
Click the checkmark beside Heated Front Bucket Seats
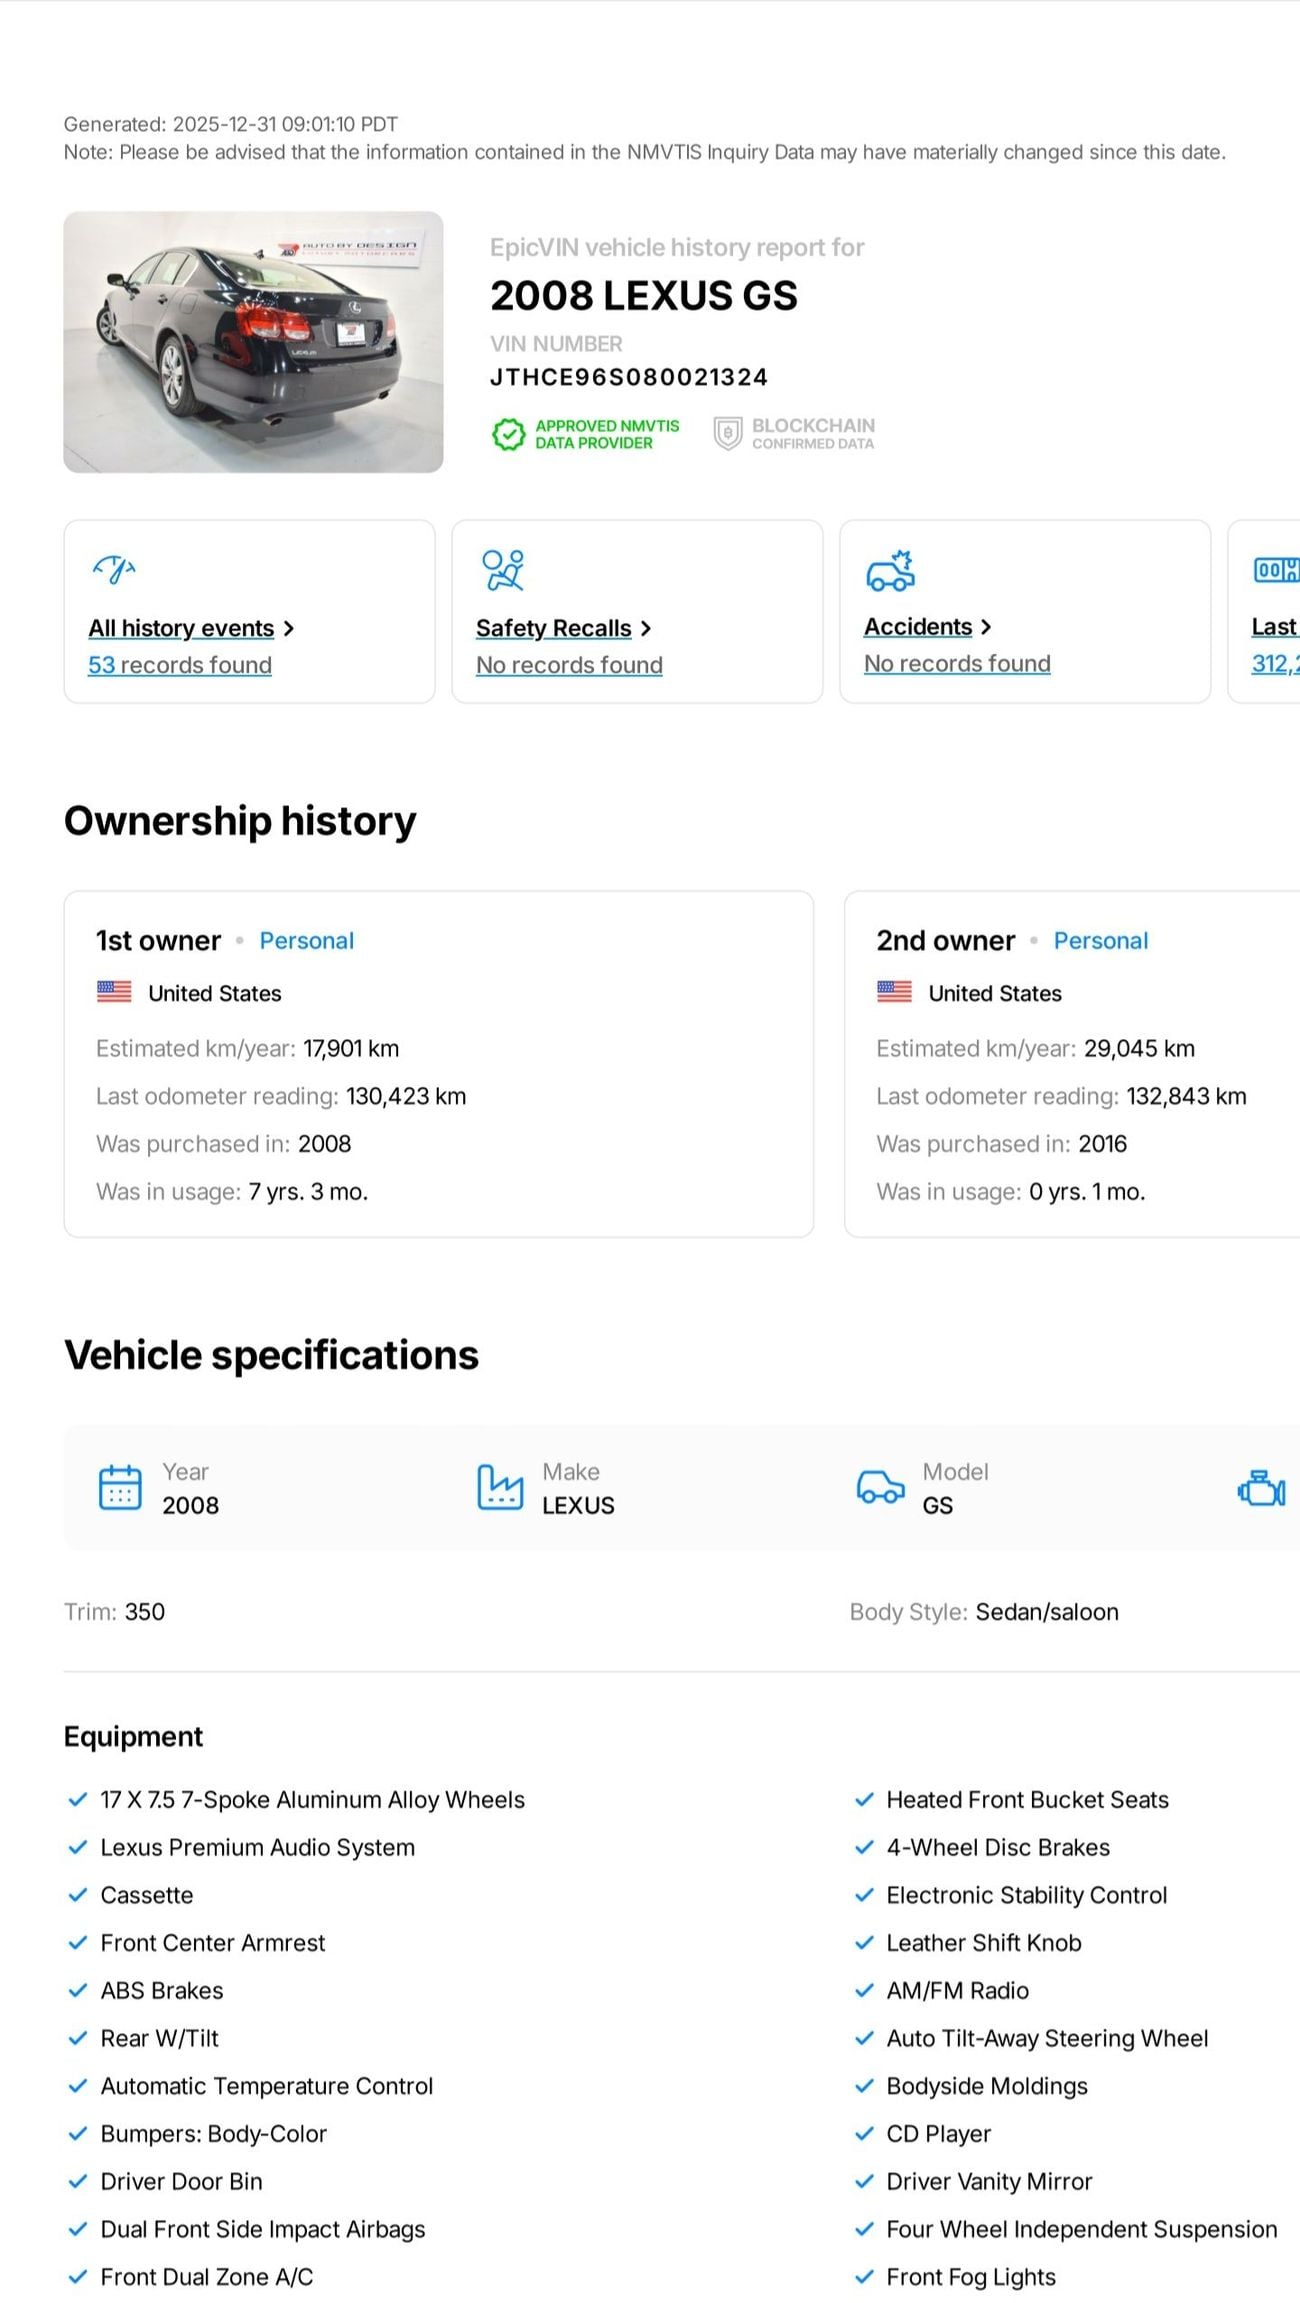pyautogui.click(x=864, y=1800)
